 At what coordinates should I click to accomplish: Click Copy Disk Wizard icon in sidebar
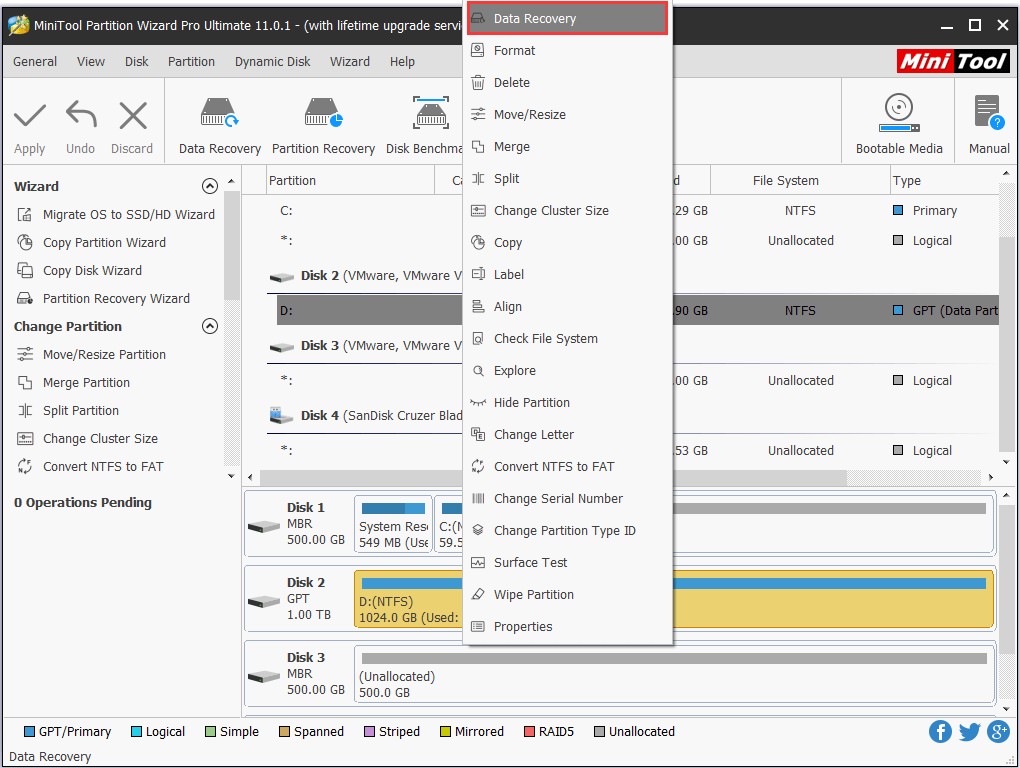coord(25,271)
